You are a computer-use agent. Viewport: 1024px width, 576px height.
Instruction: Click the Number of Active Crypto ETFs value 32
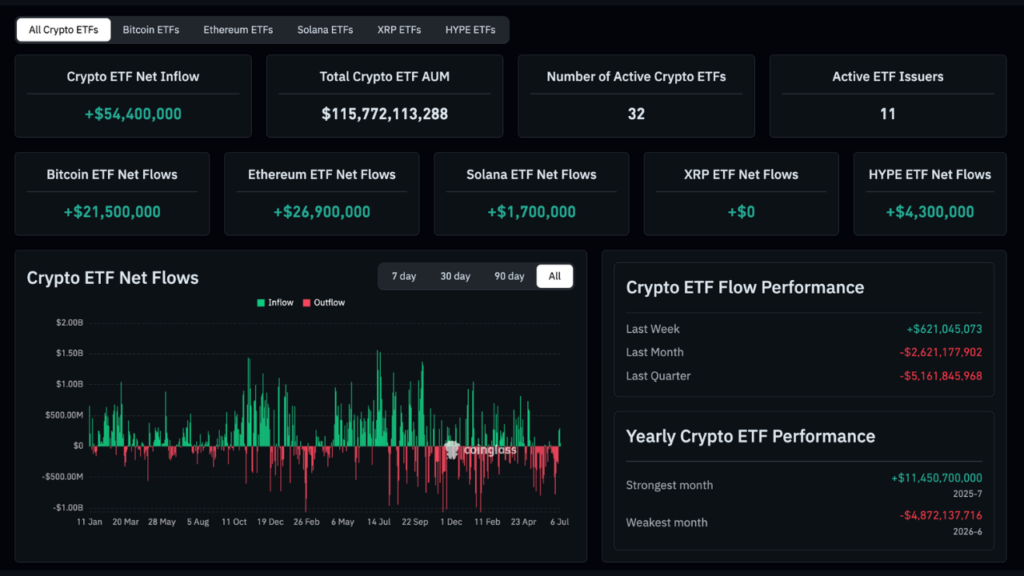pyautogui.click(x=636, y=114)
